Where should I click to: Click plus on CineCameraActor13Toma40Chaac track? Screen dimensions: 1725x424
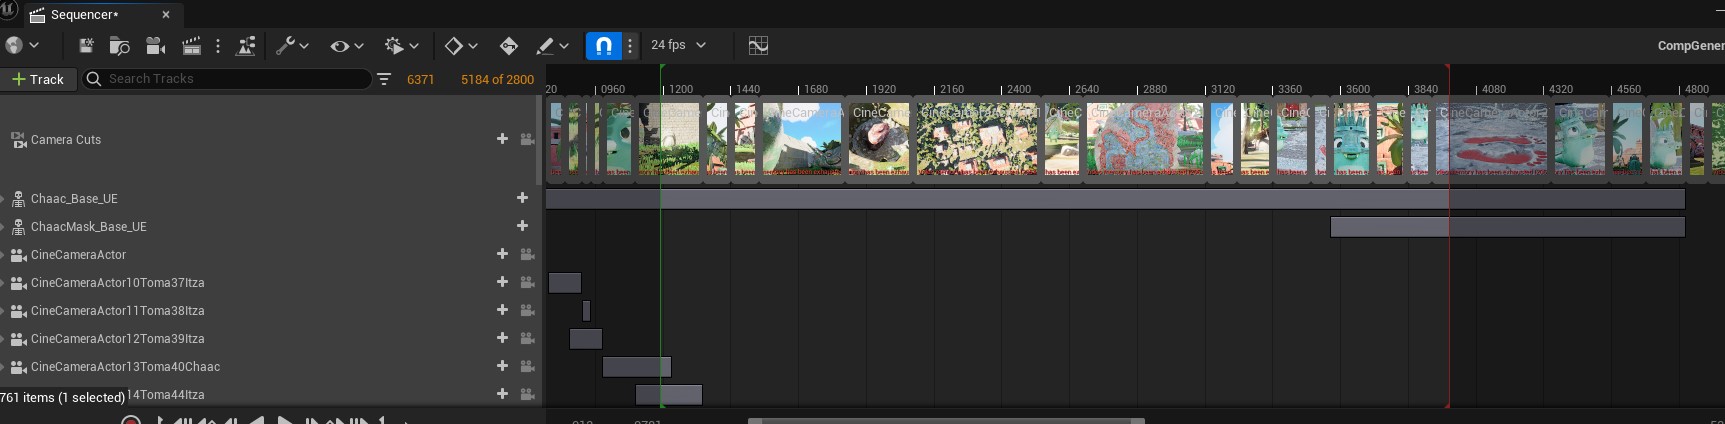pyautogui.click(x=502, y=366)
